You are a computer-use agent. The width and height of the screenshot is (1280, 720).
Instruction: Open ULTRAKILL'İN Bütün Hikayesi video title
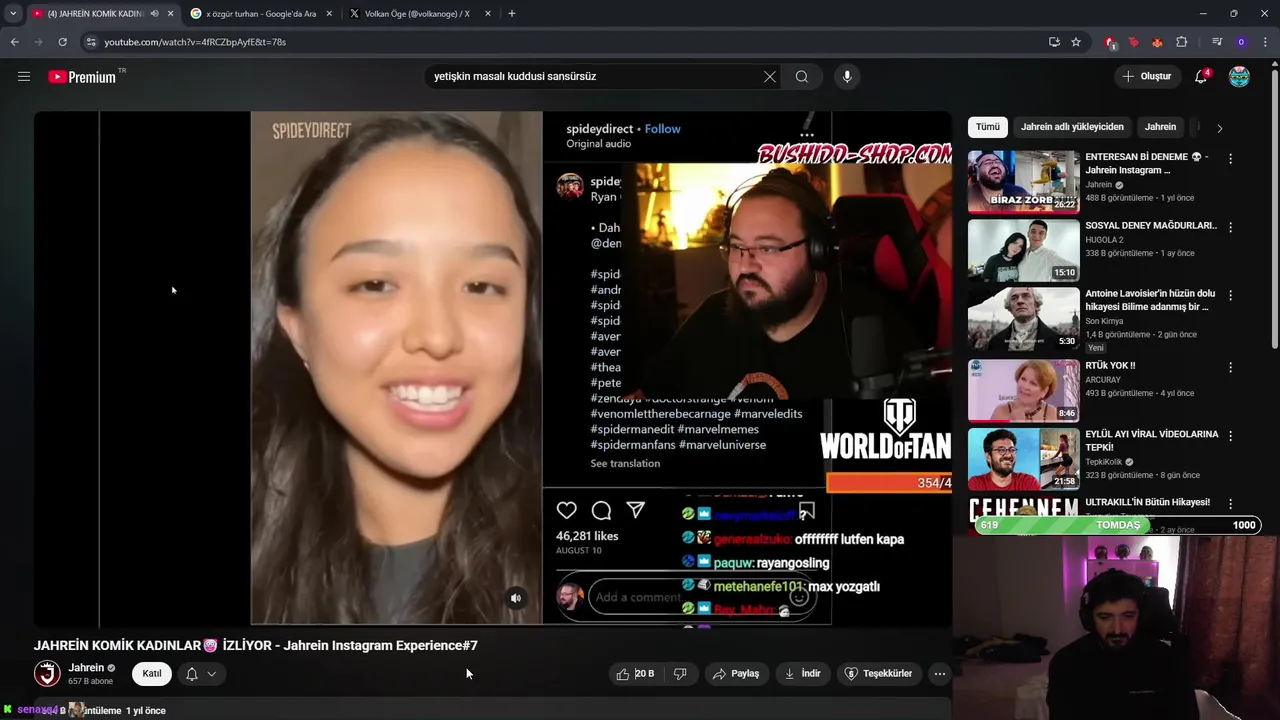(x=1148, y=502)
